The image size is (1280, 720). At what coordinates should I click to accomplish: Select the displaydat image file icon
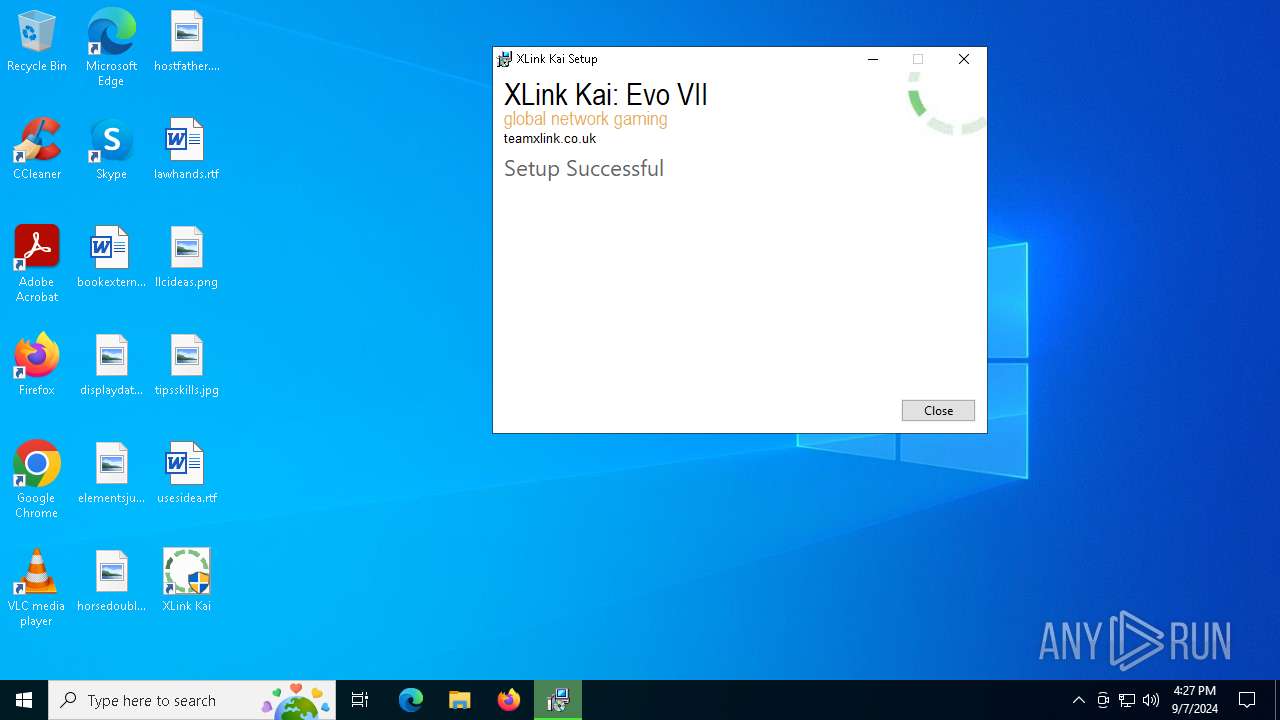coord(111,366)
